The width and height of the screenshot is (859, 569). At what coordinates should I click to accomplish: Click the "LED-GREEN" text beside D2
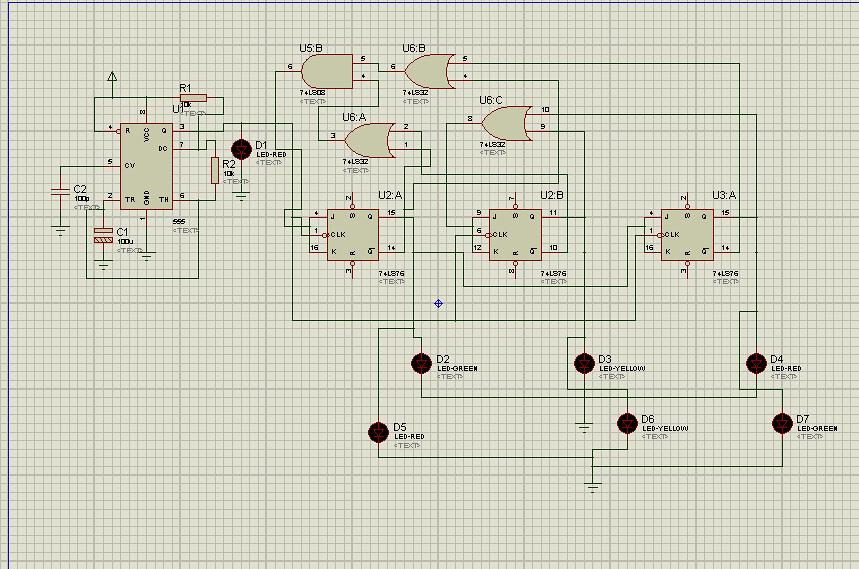click(457, 369)
